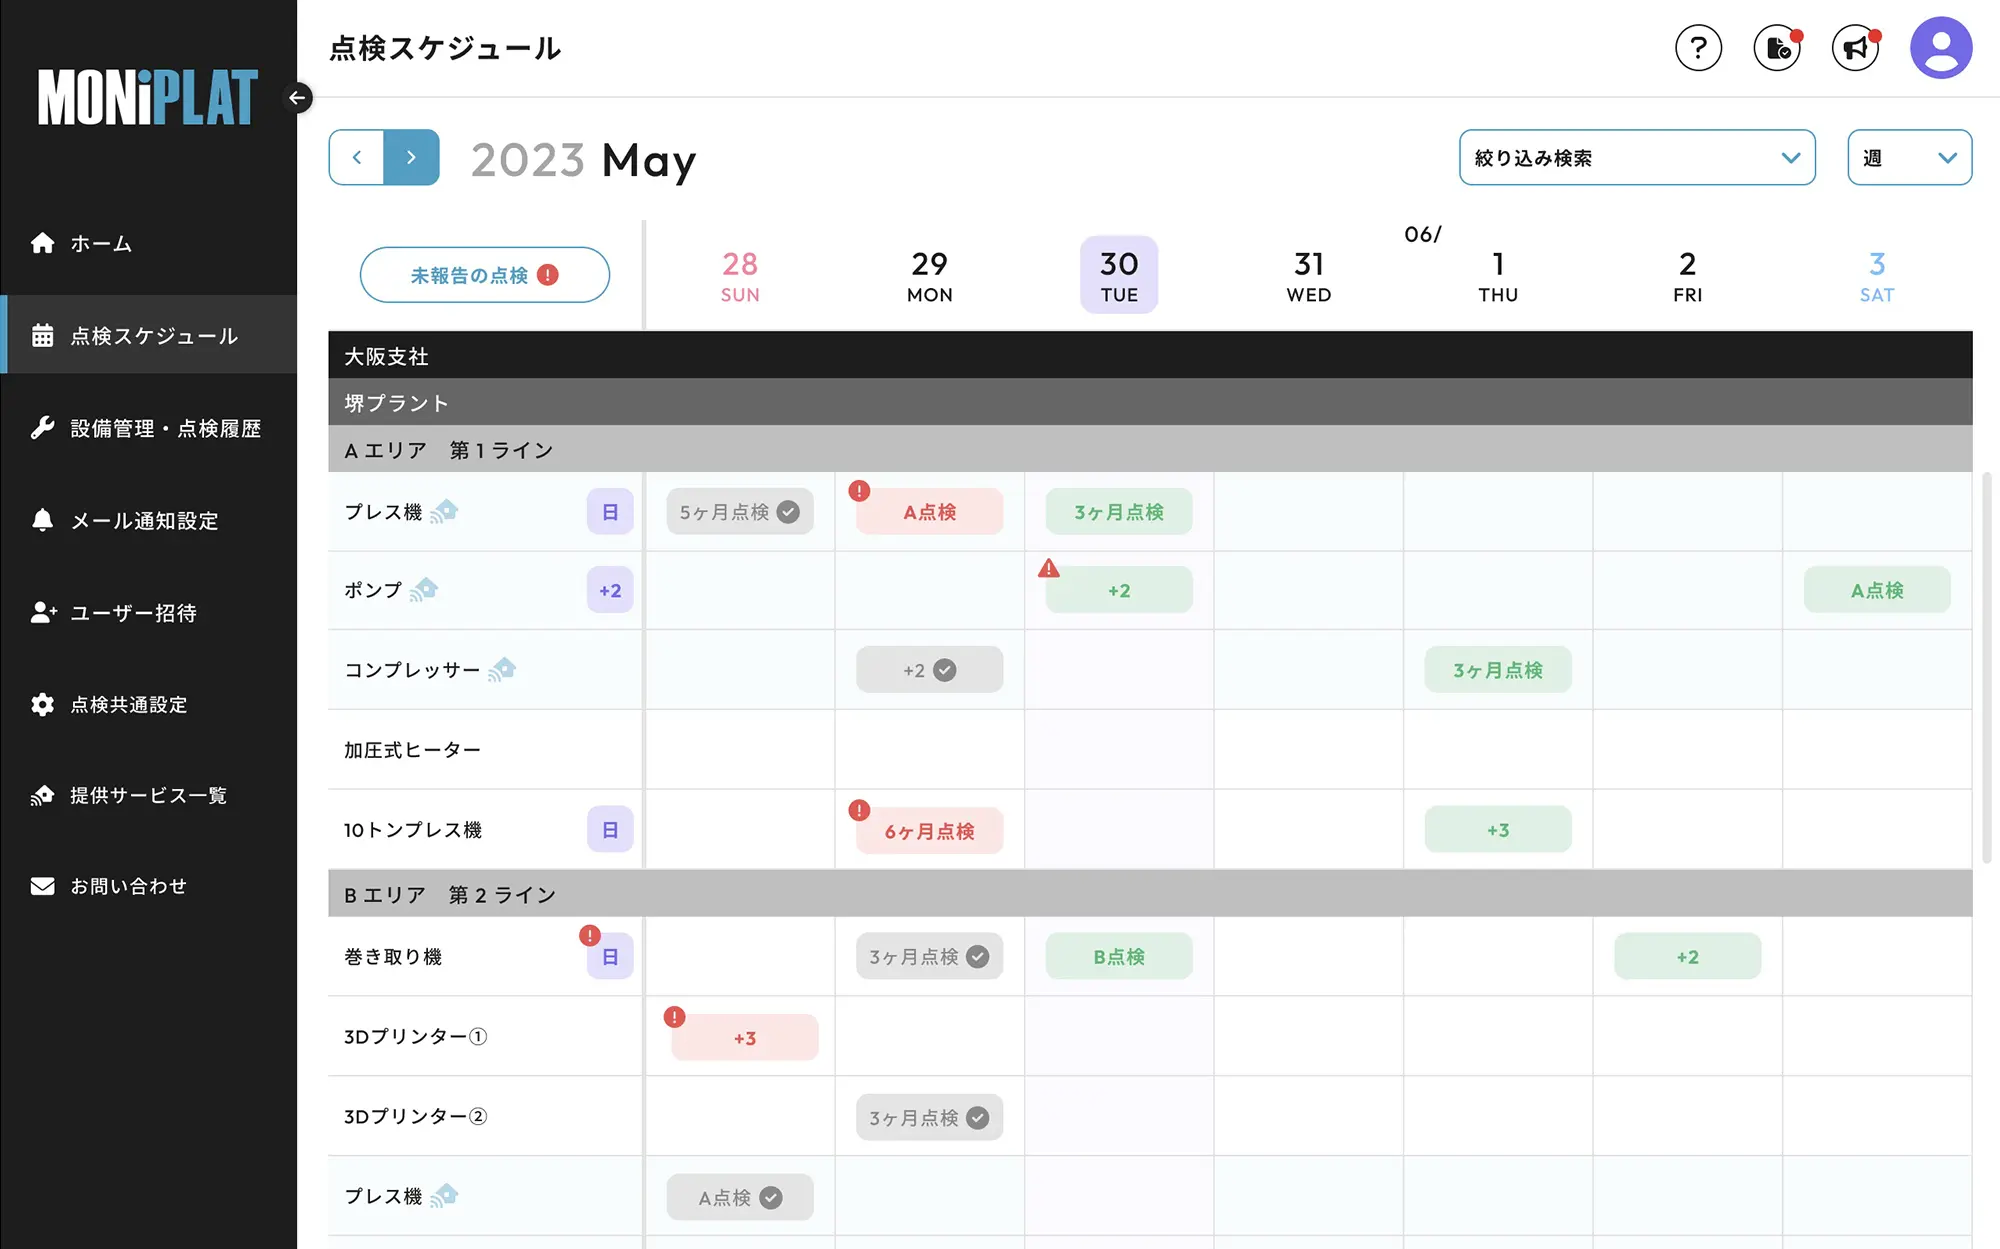Open the ホーム sidebar icon
Image resolution: width=2000 pixels, height=1249 pixels.
click(42, 242)
